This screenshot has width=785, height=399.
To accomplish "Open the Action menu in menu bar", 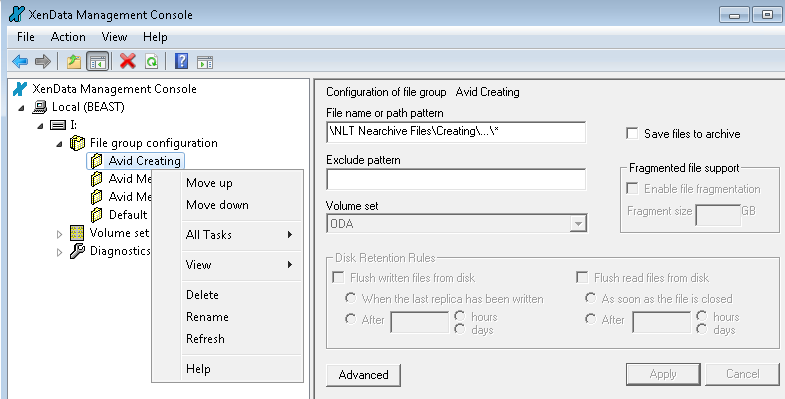I will (x=68, y=37).
